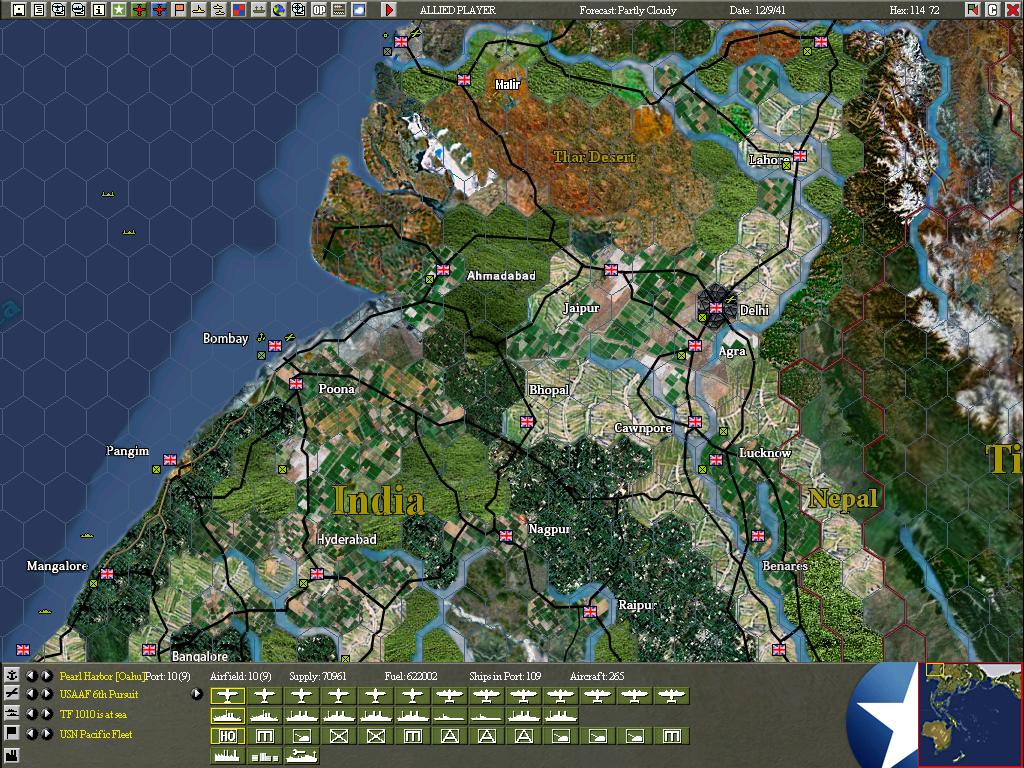Click the green and red flag icon at top right
This screenshot has height=768, width=1024.
click(x=972, y=10)
